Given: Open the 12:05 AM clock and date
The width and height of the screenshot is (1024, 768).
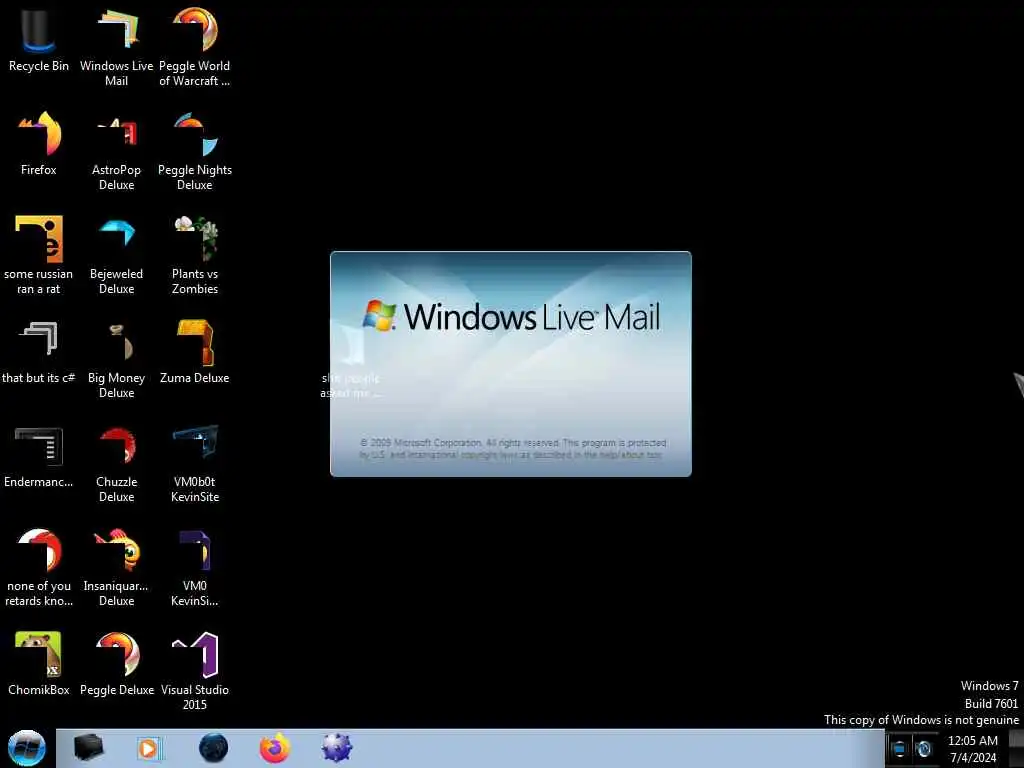Looking at the screenshot, I should tap(973, 749).
